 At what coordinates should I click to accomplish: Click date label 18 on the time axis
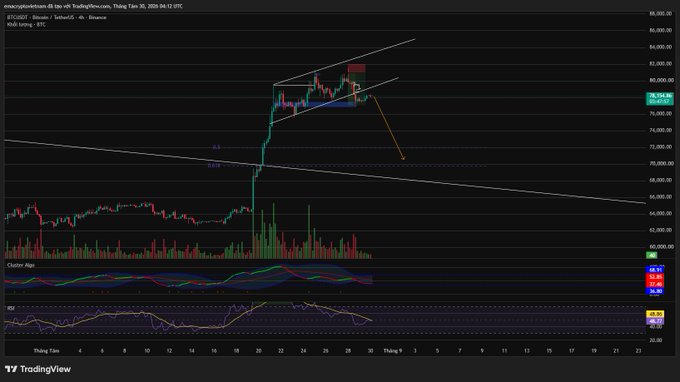236,351
